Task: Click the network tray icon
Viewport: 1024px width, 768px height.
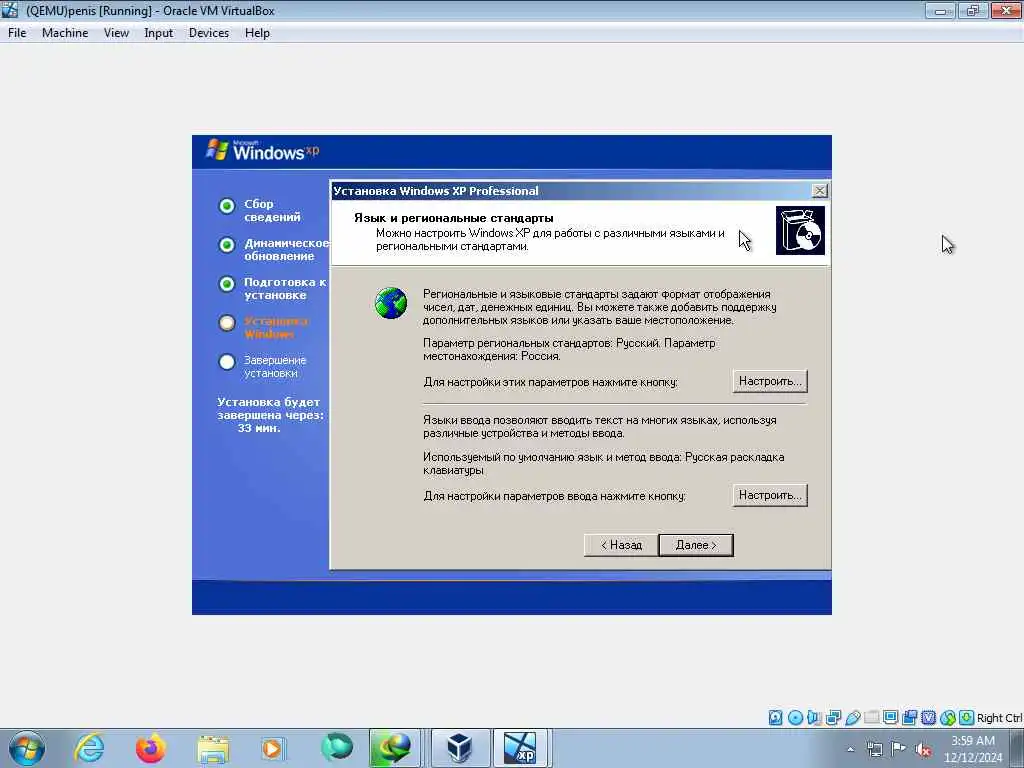Action: tap(874, 749)
